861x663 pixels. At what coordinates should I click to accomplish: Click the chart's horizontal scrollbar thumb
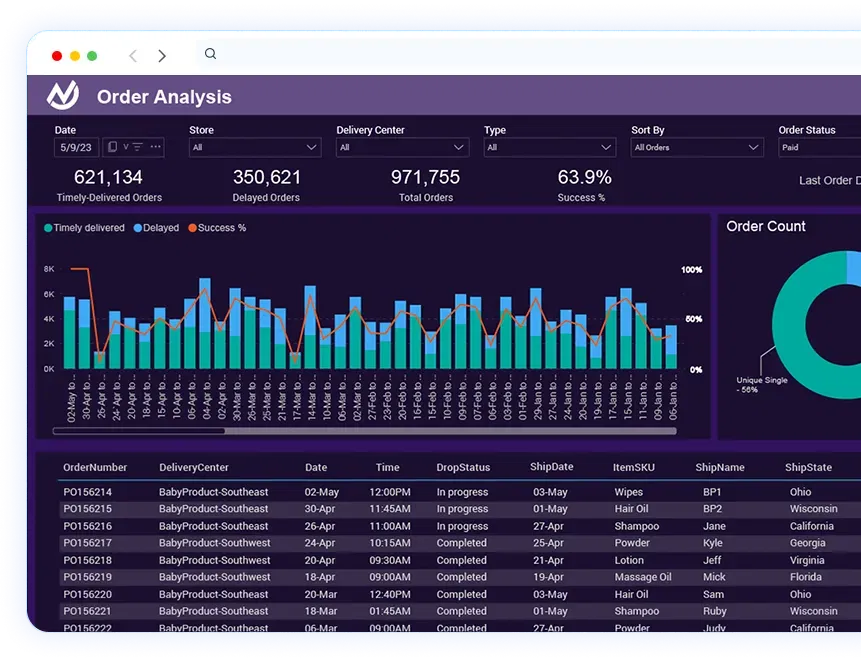[x=139, y=431]
